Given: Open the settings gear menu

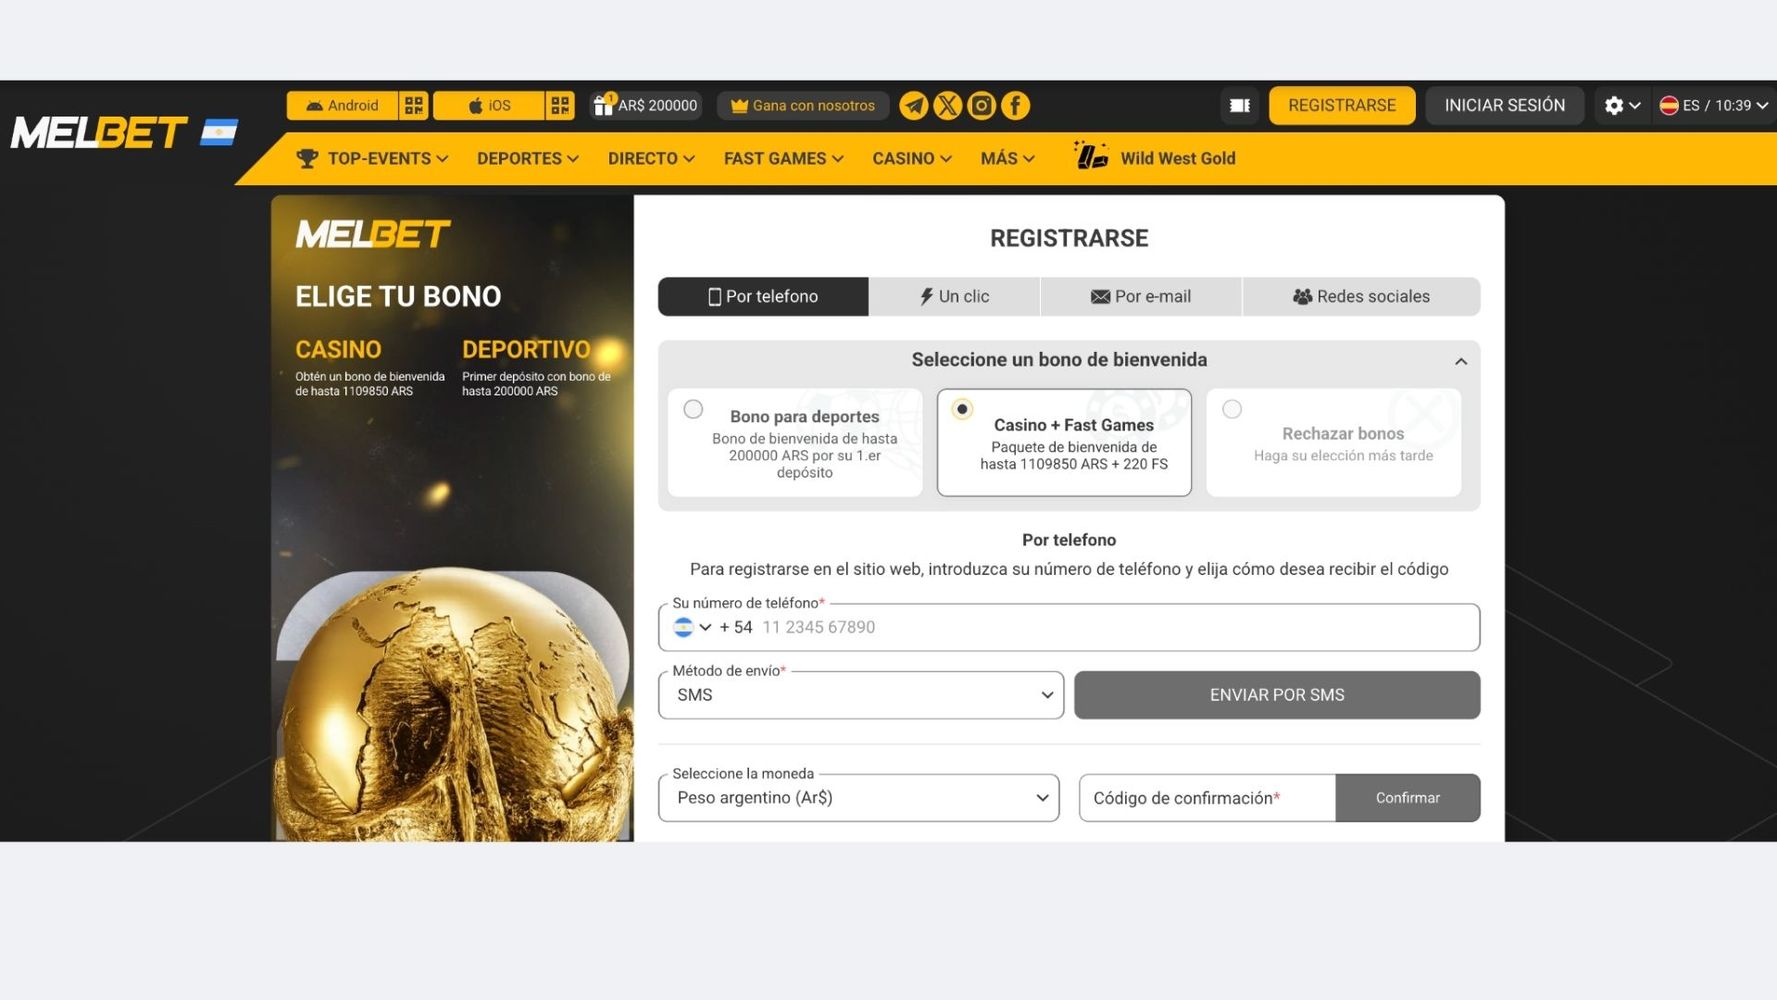Looking at the screenshot, I should point(1622,105).
